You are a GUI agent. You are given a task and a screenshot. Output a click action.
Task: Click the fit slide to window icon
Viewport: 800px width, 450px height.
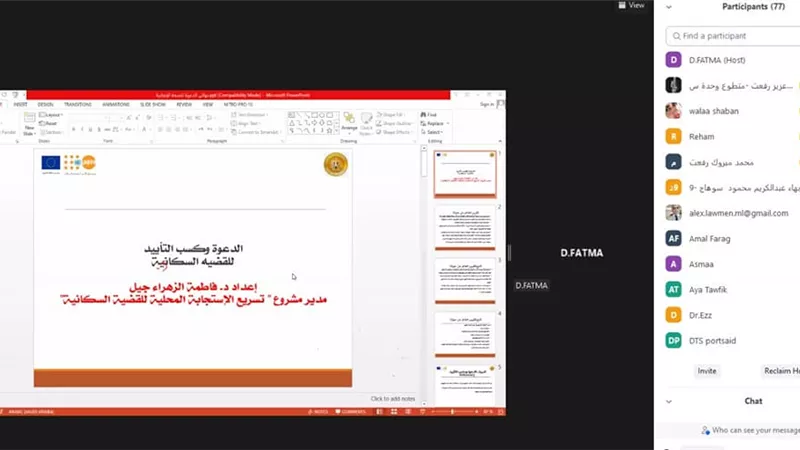coord(501,412)
